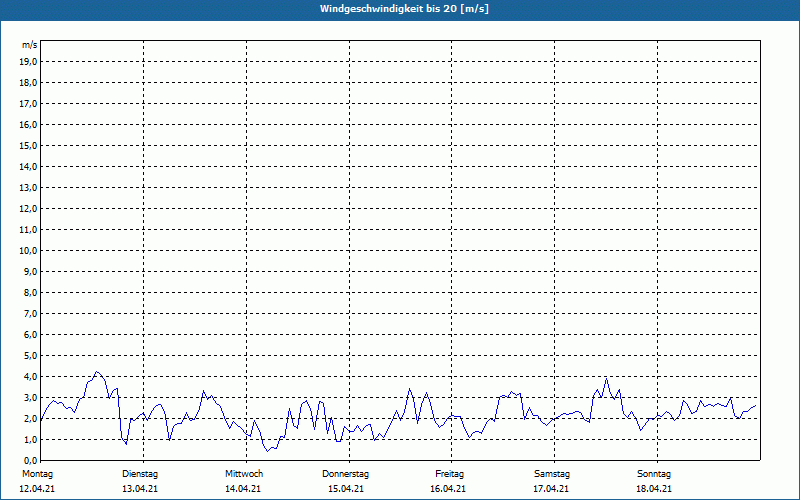Click the '15,0' axis label

(x=28, y=145)
